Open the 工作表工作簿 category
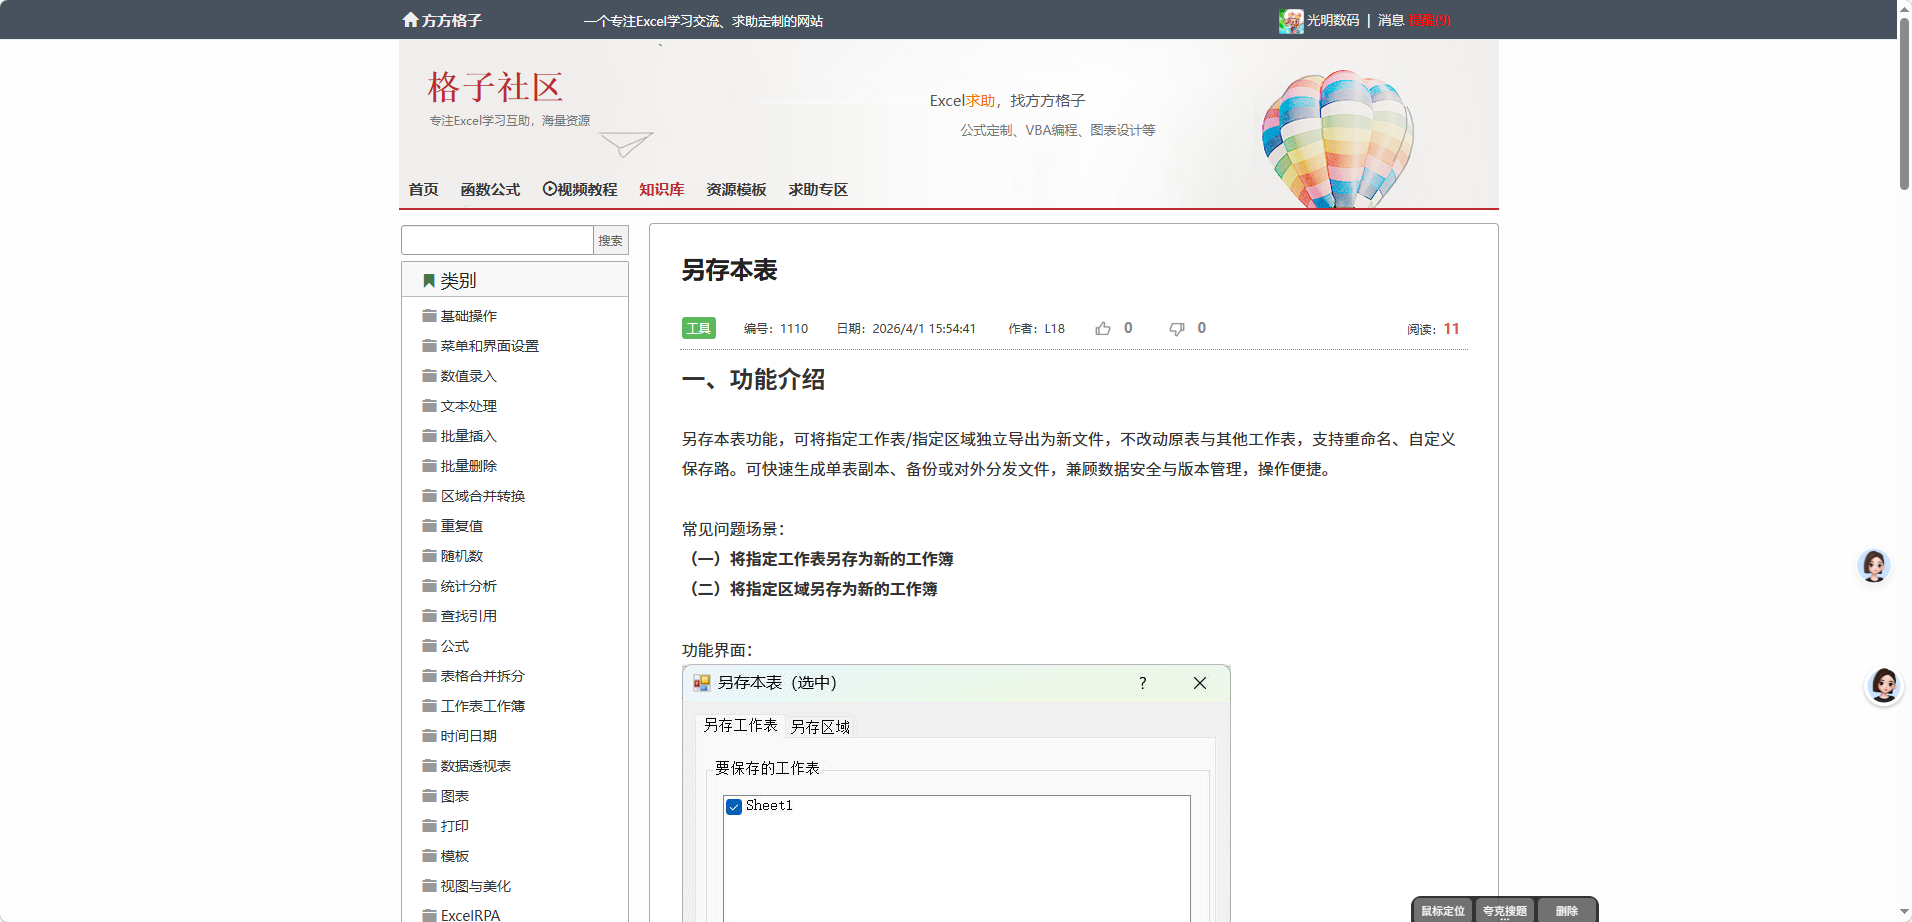Image resolution: width=1912 pixels, height=922 pixels. 482,706
